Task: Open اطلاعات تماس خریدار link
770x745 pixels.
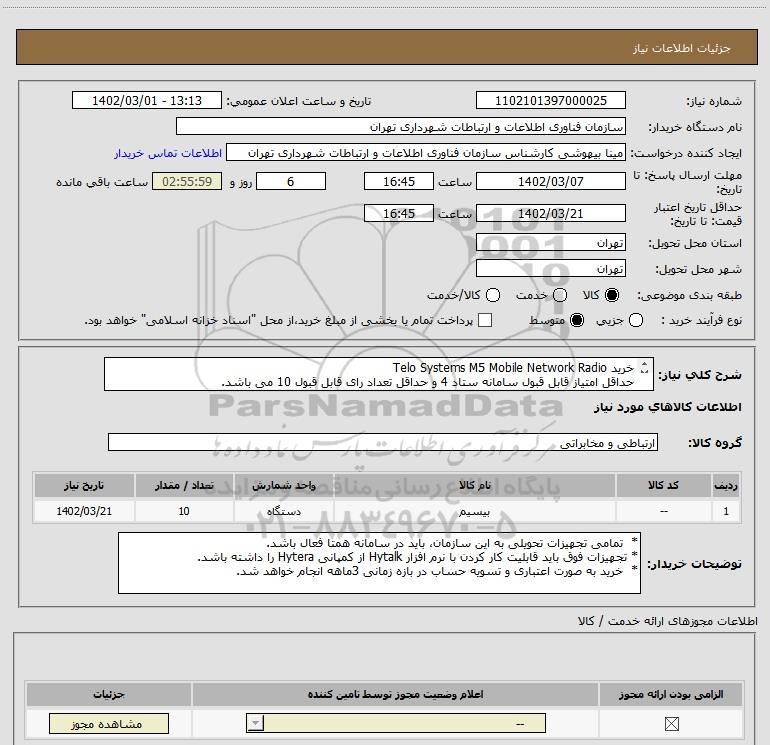Action: click(168, 153)
